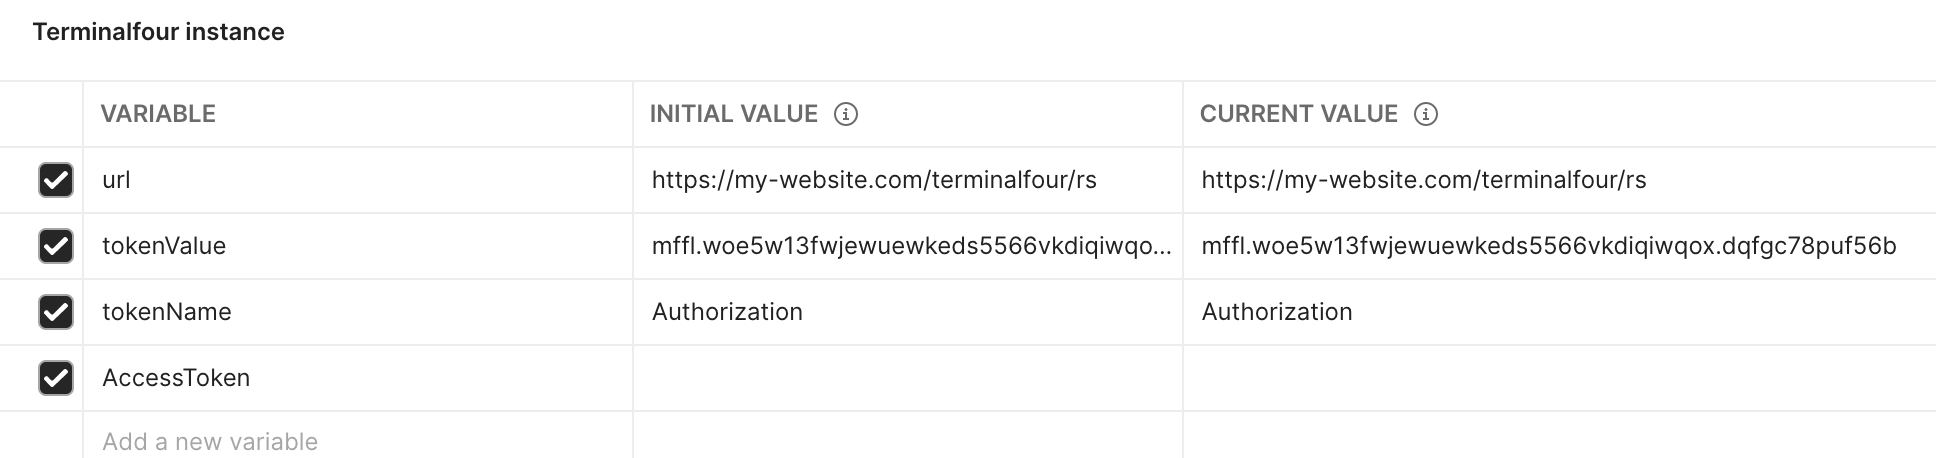
Task: Click the url current value field
Action: pos(1424,180)
